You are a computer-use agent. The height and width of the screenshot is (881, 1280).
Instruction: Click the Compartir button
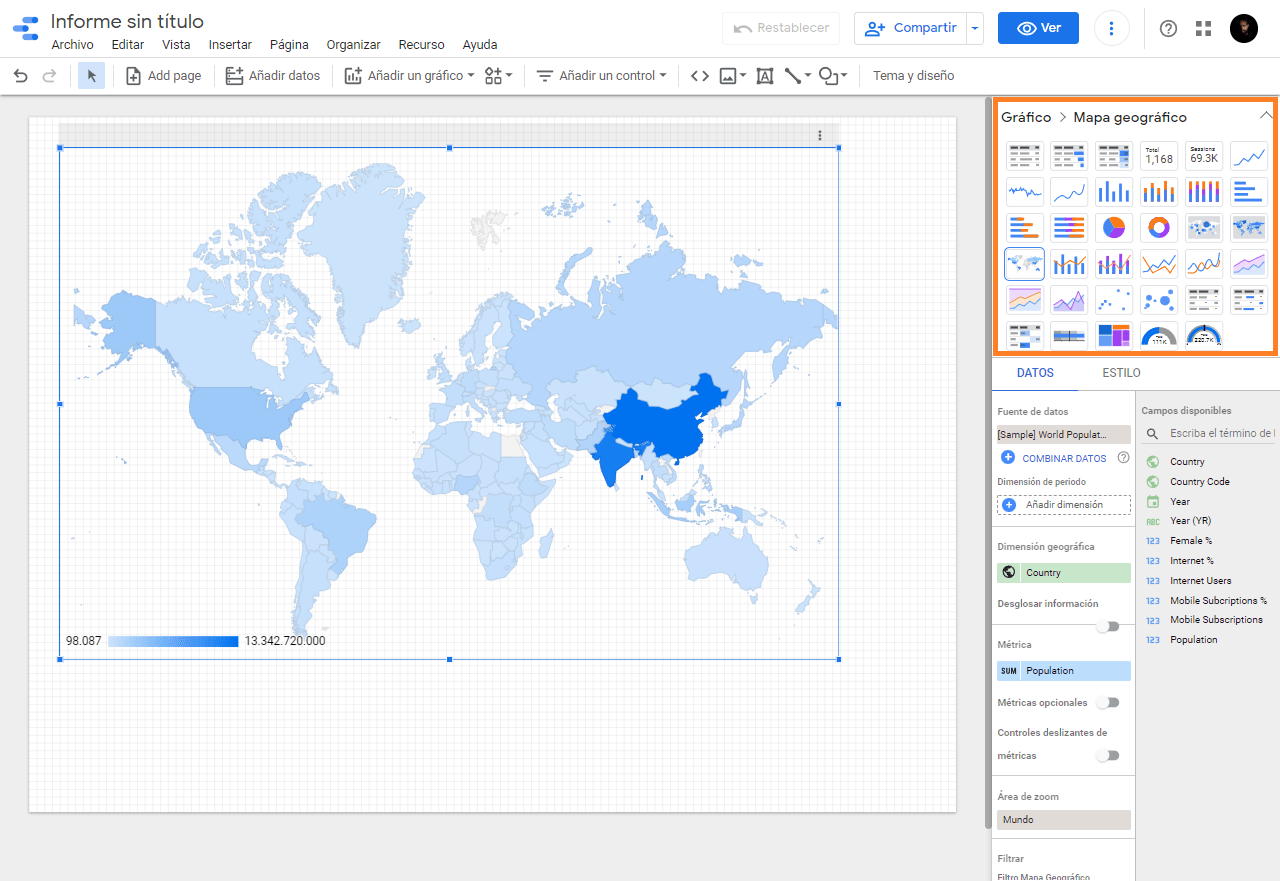click(910, 28)
